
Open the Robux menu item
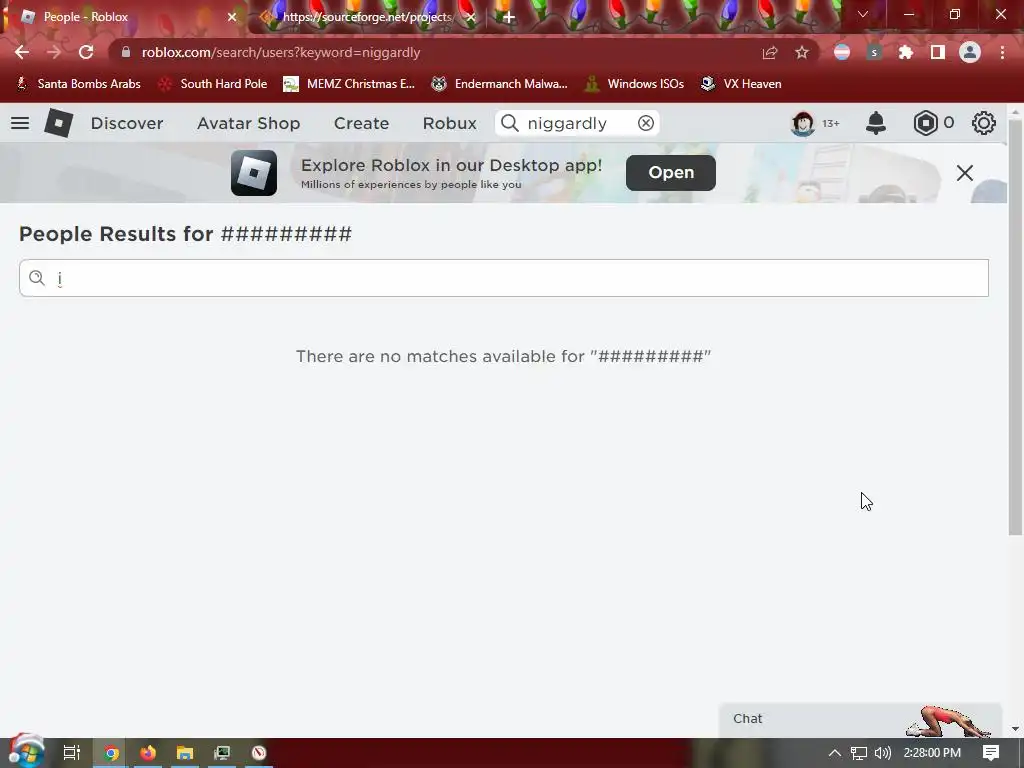tap(449, 123)
